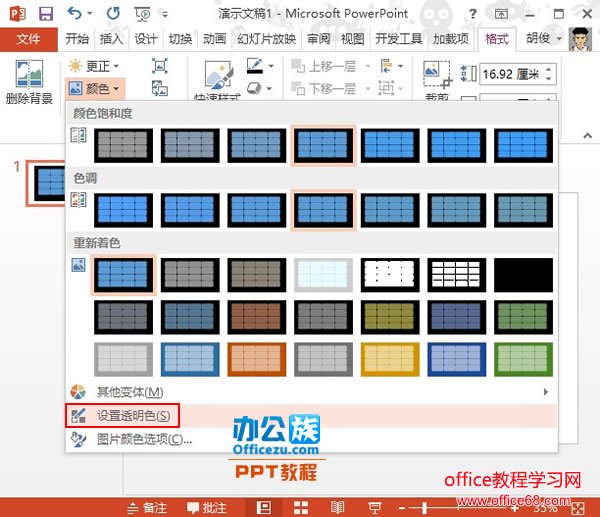
Task: Apply the all-black recolor thumbnail
Action: [x=523, y=275]
